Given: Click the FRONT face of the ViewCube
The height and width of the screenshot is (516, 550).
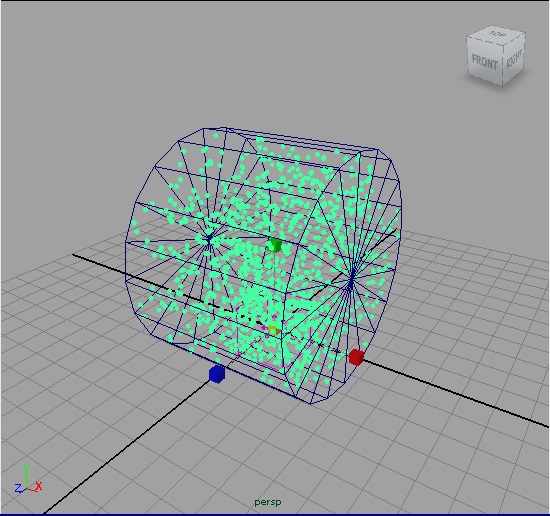Looking at the screenshot, I should point(484,62).
